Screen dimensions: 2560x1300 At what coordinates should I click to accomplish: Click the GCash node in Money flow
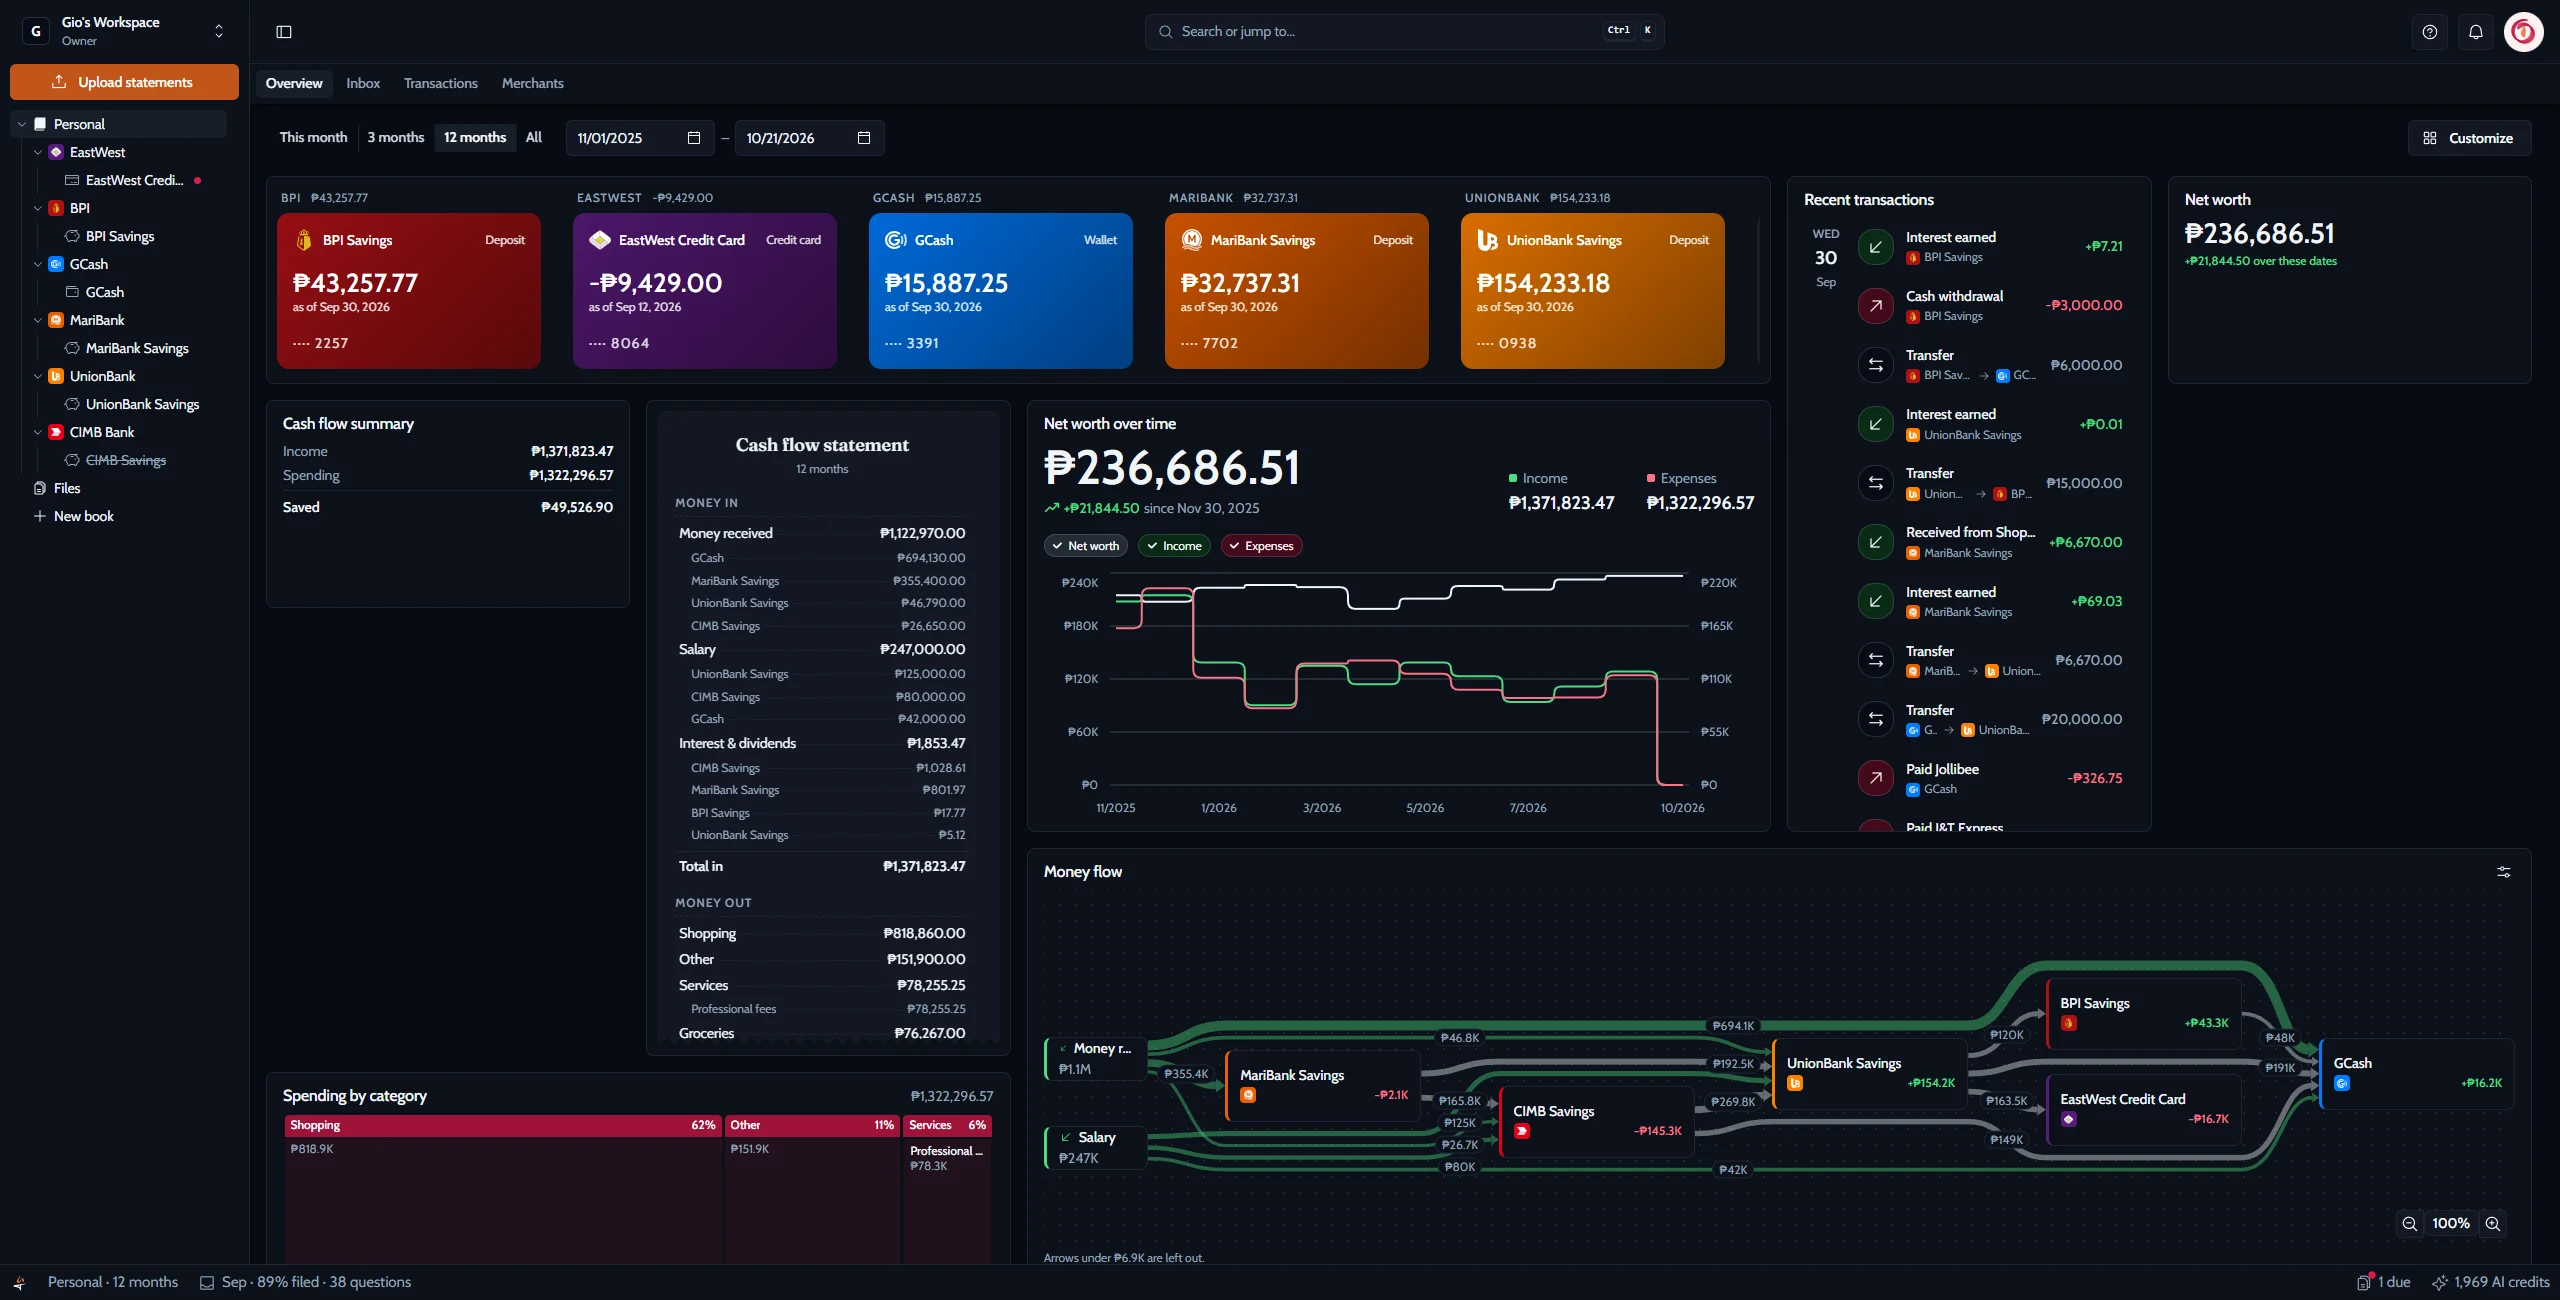[x=2416, y=1073]
